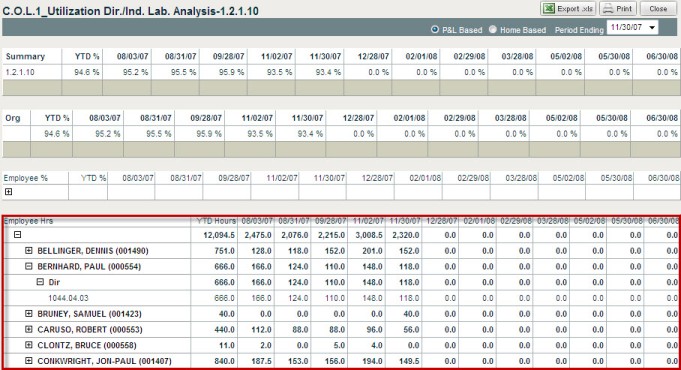Expand CONKWRIGHT, JON-PAUL employee row

click(29, 360)
